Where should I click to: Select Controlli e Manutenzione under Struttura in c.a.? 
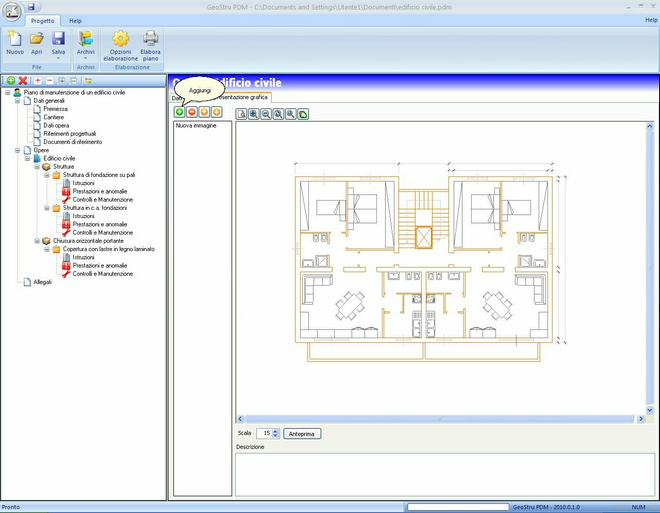pyautogui.click(x=103, y=233)
